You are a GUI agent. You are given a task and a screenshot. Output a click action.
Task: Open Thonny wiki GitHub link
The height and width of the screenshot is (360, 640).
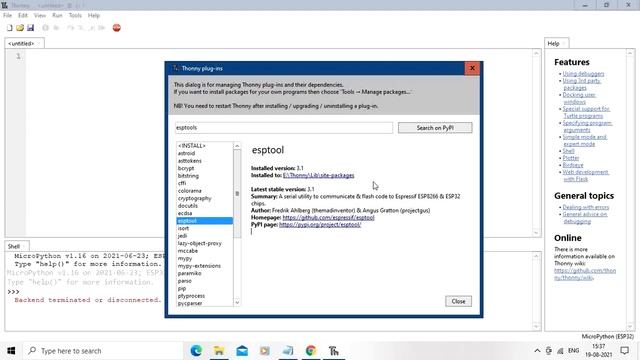(585, 274)
